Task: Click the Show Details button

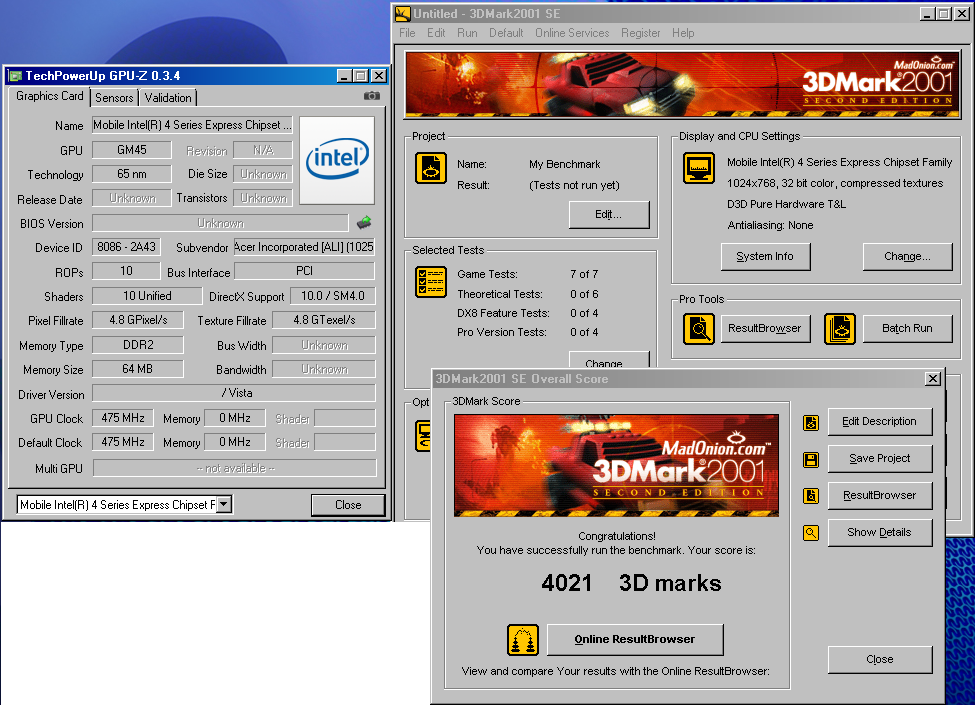Action: (x=879, y=533)
